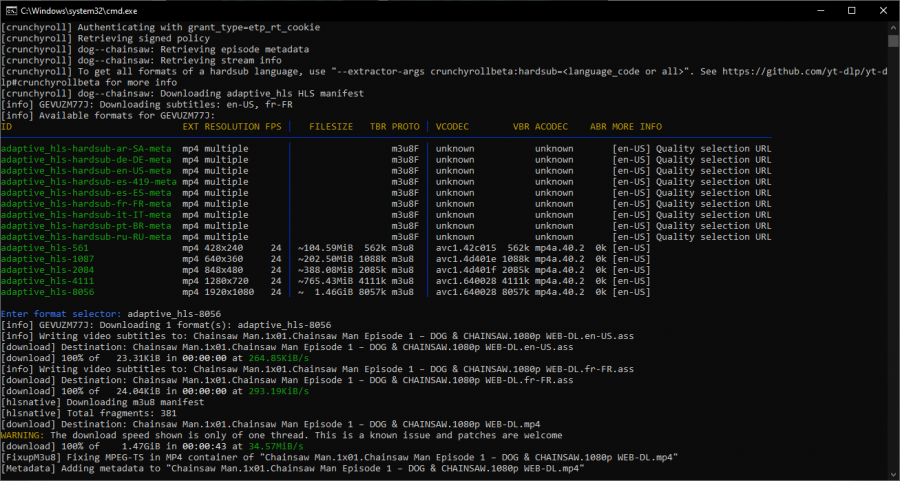Click the 'Enter format selector:' prompt text
Image resolution: width=900 pixels, height=481 pixels.
pos(61,314)
